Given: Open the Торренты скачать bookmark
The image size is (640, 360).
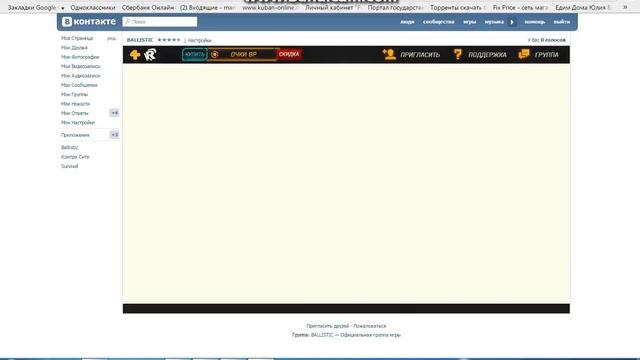Looking at the screenshot, I should click(x=458, y=8).
